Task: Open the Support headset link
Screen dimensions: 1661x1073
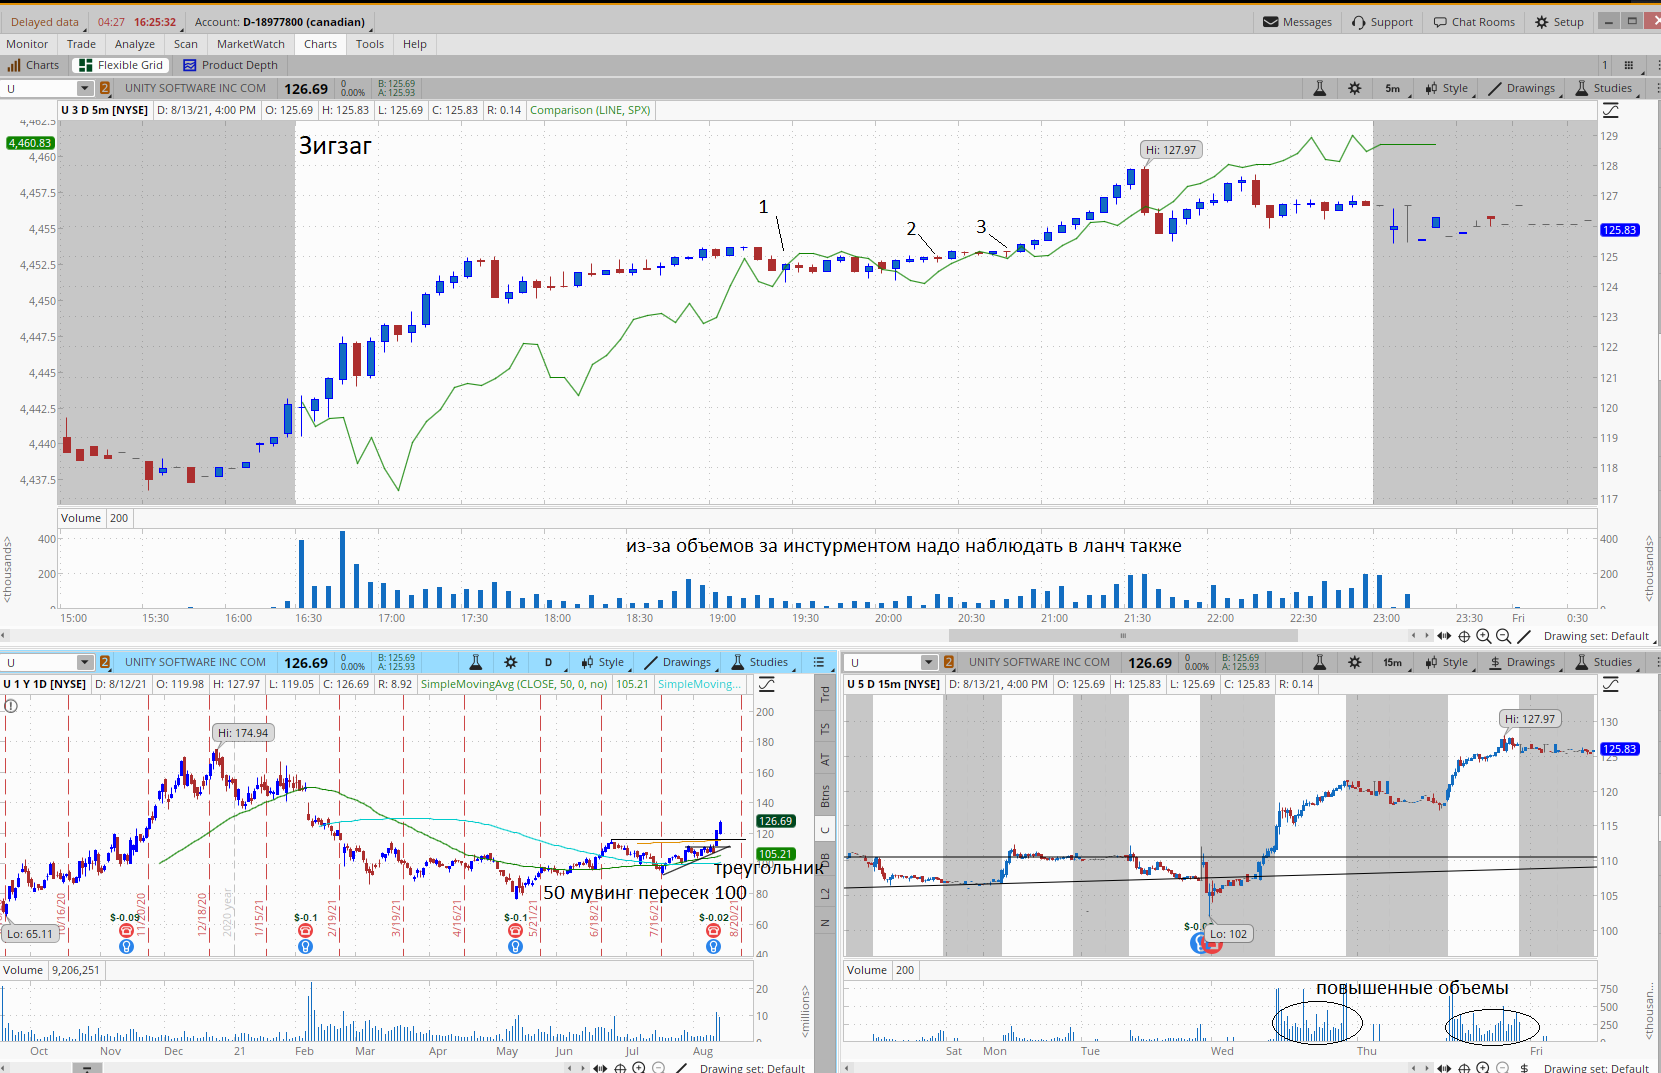Action: point(1382,22)
